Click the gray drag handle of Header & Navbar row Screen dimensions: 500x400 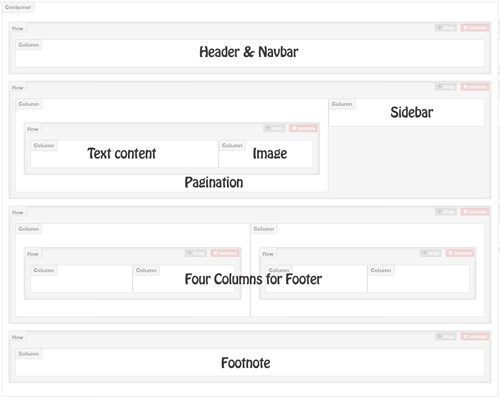pyautogui.click(x=445, y=28)
